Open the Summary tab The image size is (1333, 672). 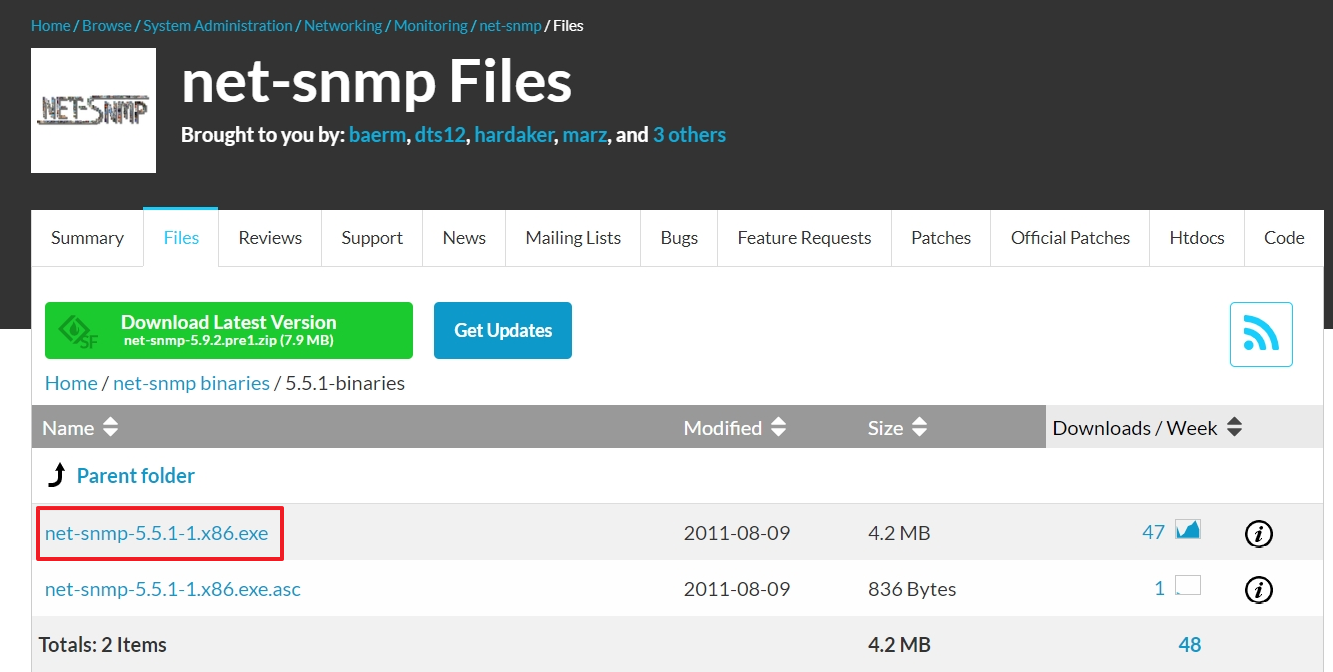pos(87,238)
